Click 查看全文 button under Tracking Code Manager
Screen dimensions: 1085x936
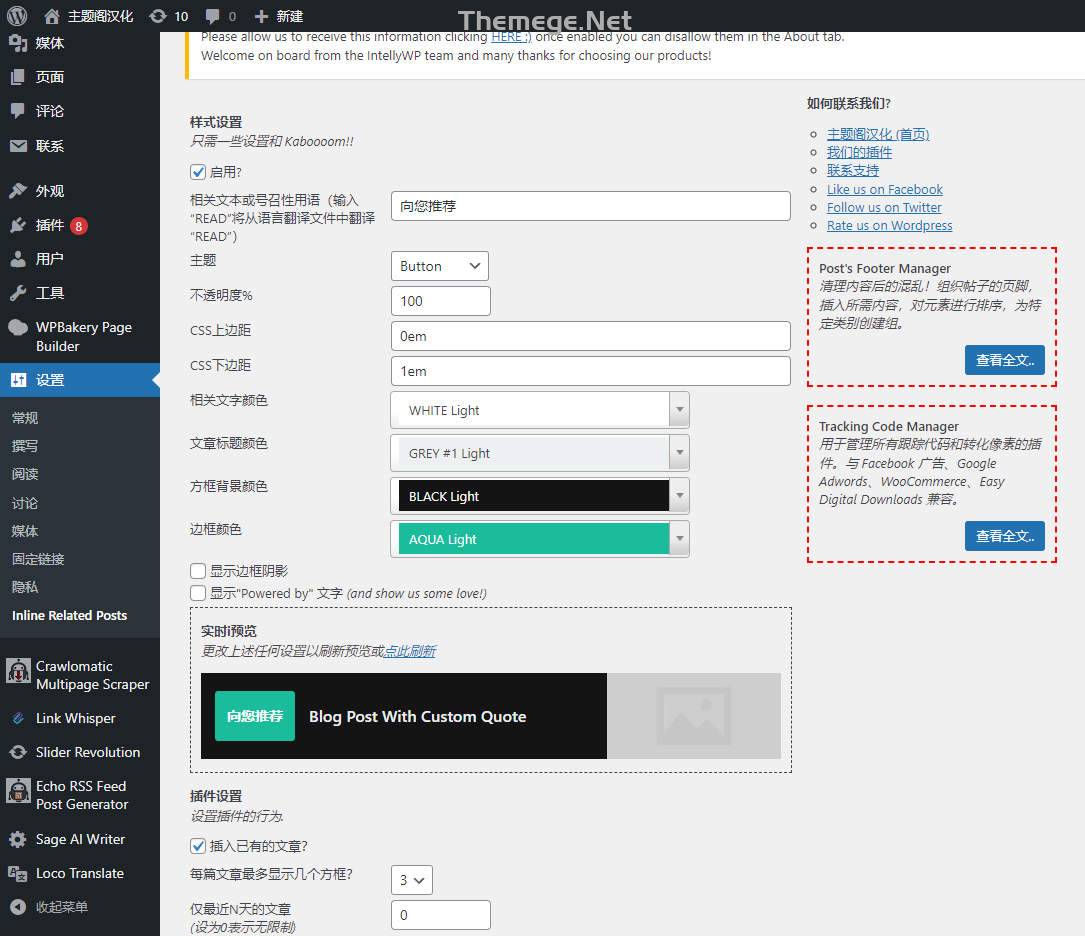coord(1005,536)
